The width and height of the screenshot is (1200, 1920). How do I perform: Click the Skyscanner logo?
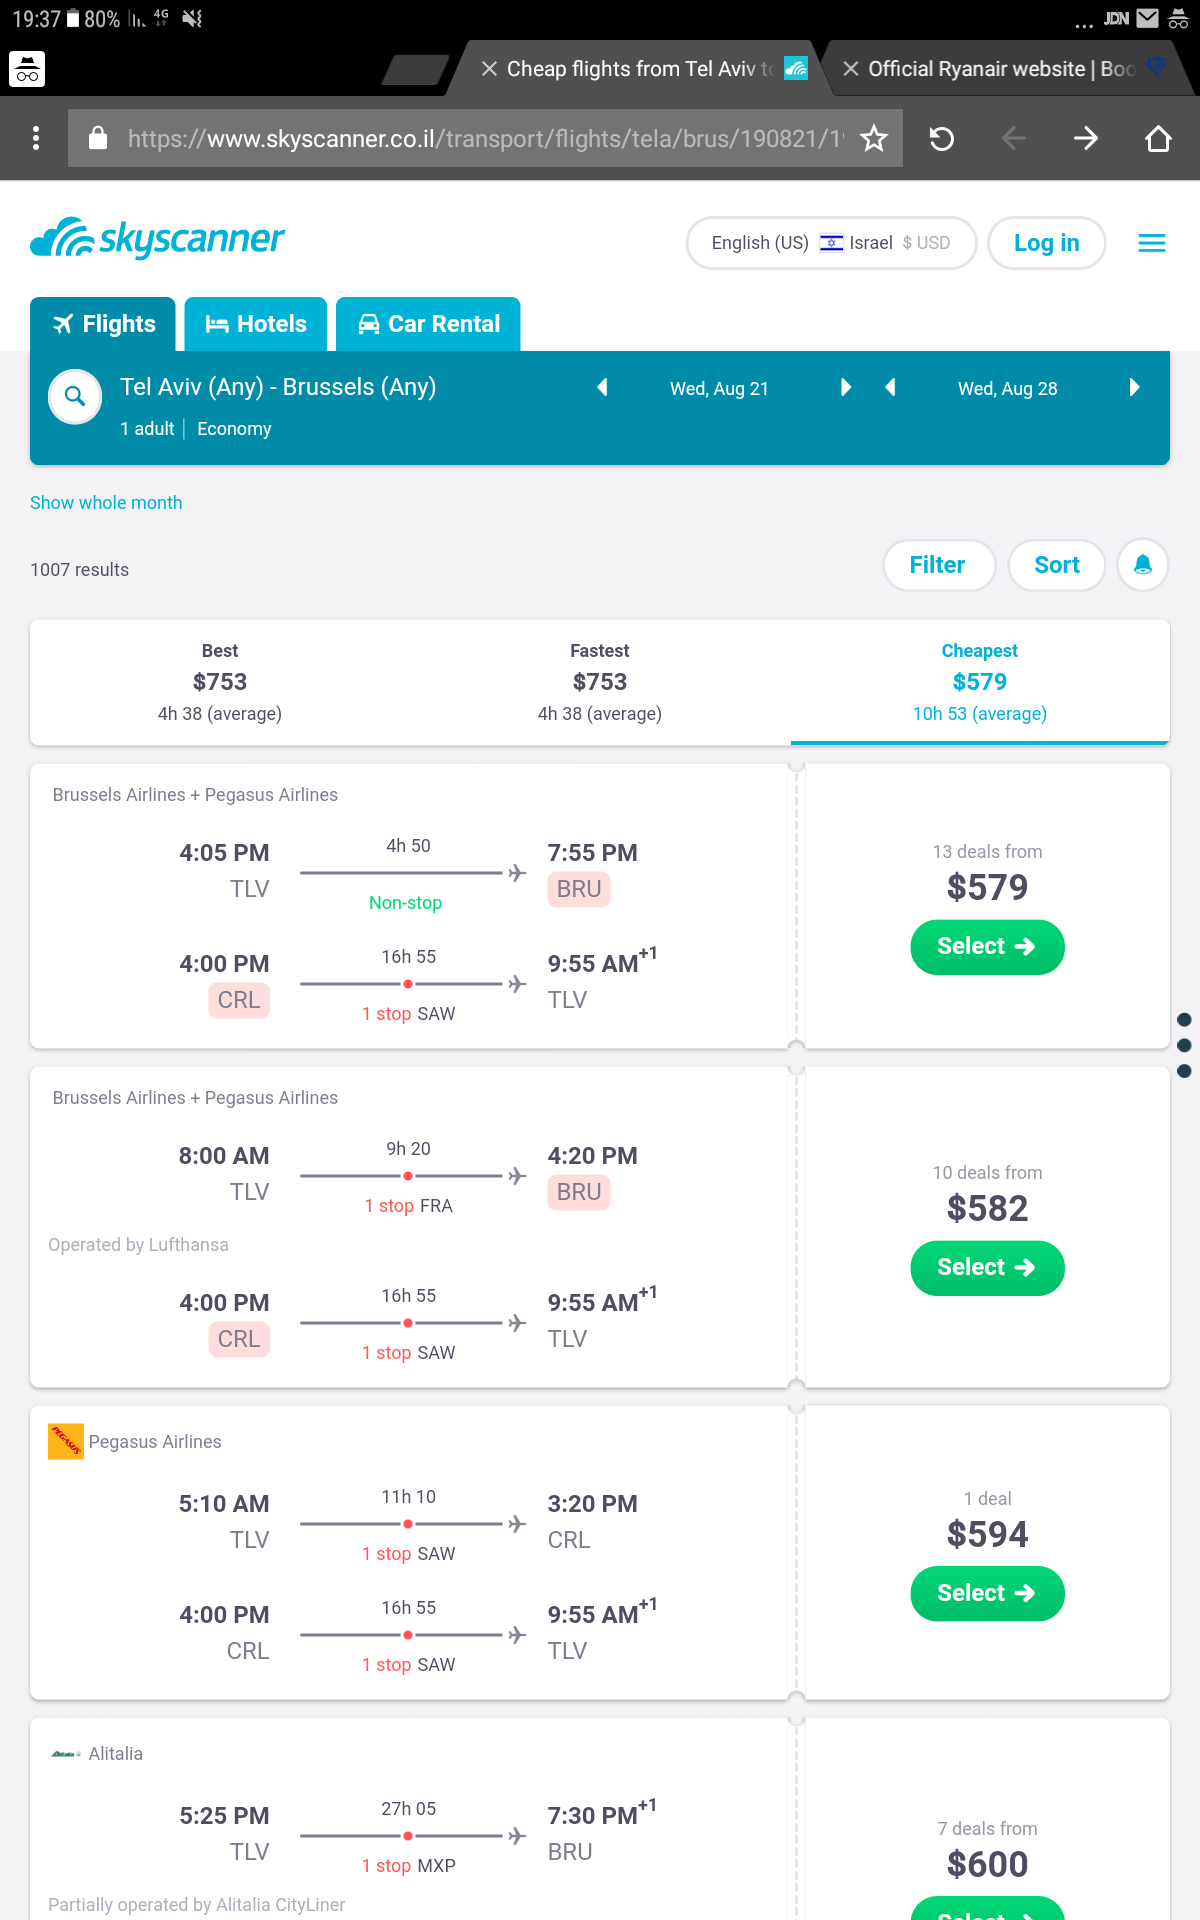pyautogui.click(x=158, y=238)
